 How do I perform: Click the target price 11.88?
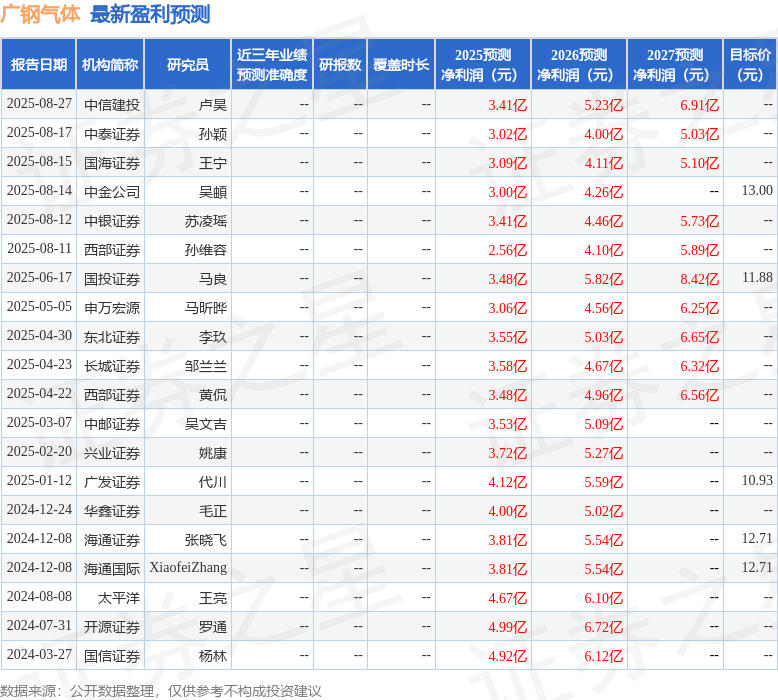click(757, 277)
